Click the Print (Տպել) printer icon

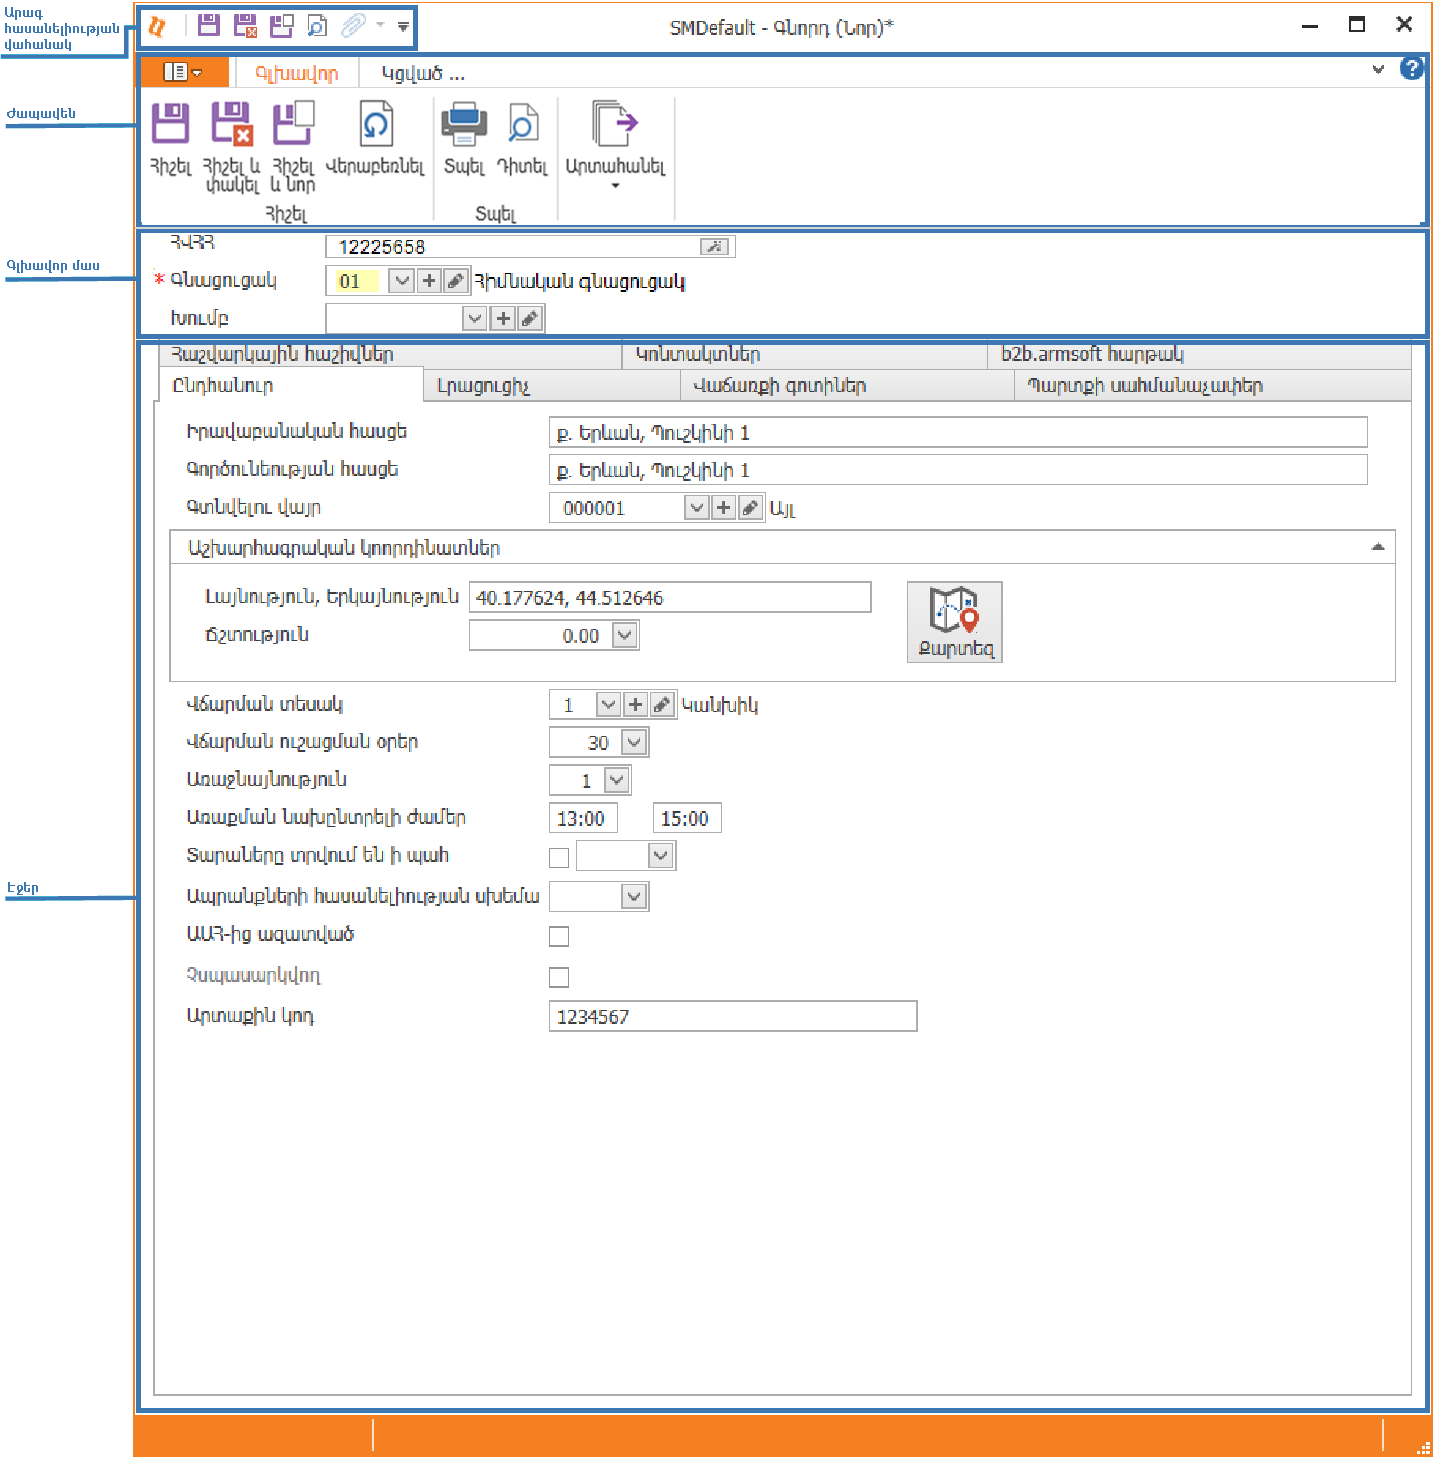point(464,124)
